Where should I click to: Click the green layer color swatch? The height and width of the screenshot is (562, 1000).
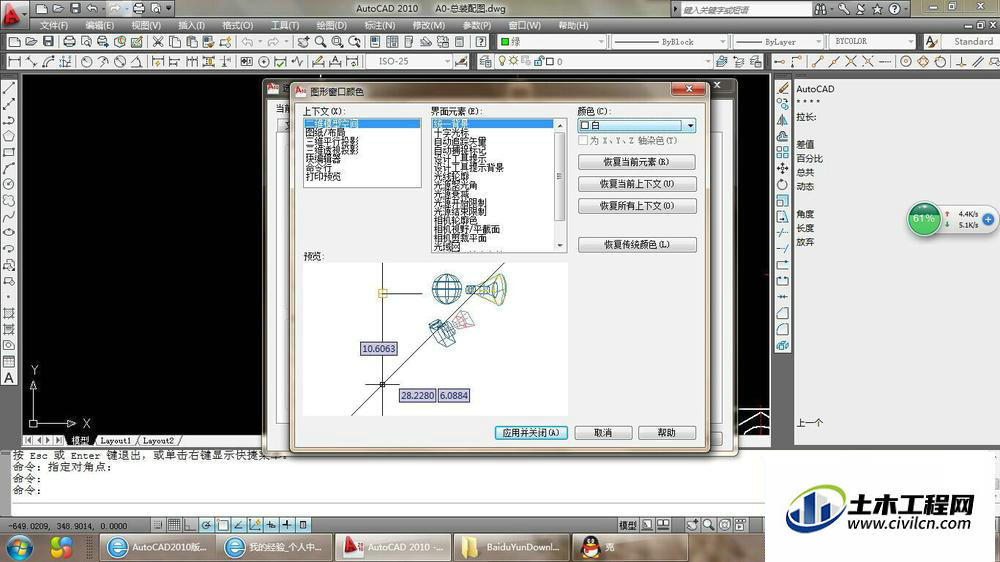(x=504, y=41)
